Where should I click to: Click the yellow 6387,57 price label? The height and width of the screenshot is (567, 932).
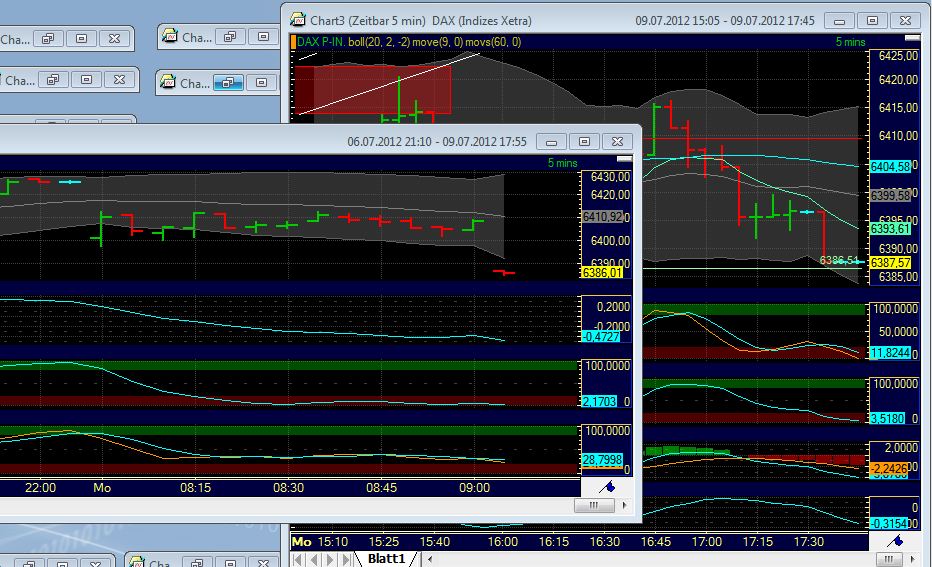[x=890, y=263]
